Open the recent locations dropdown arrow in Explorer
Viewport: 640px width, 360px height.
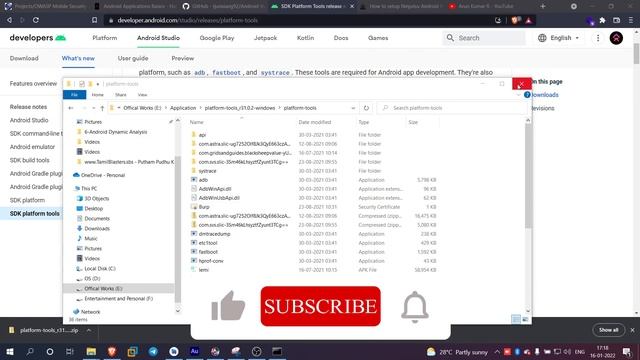(93, 108)
